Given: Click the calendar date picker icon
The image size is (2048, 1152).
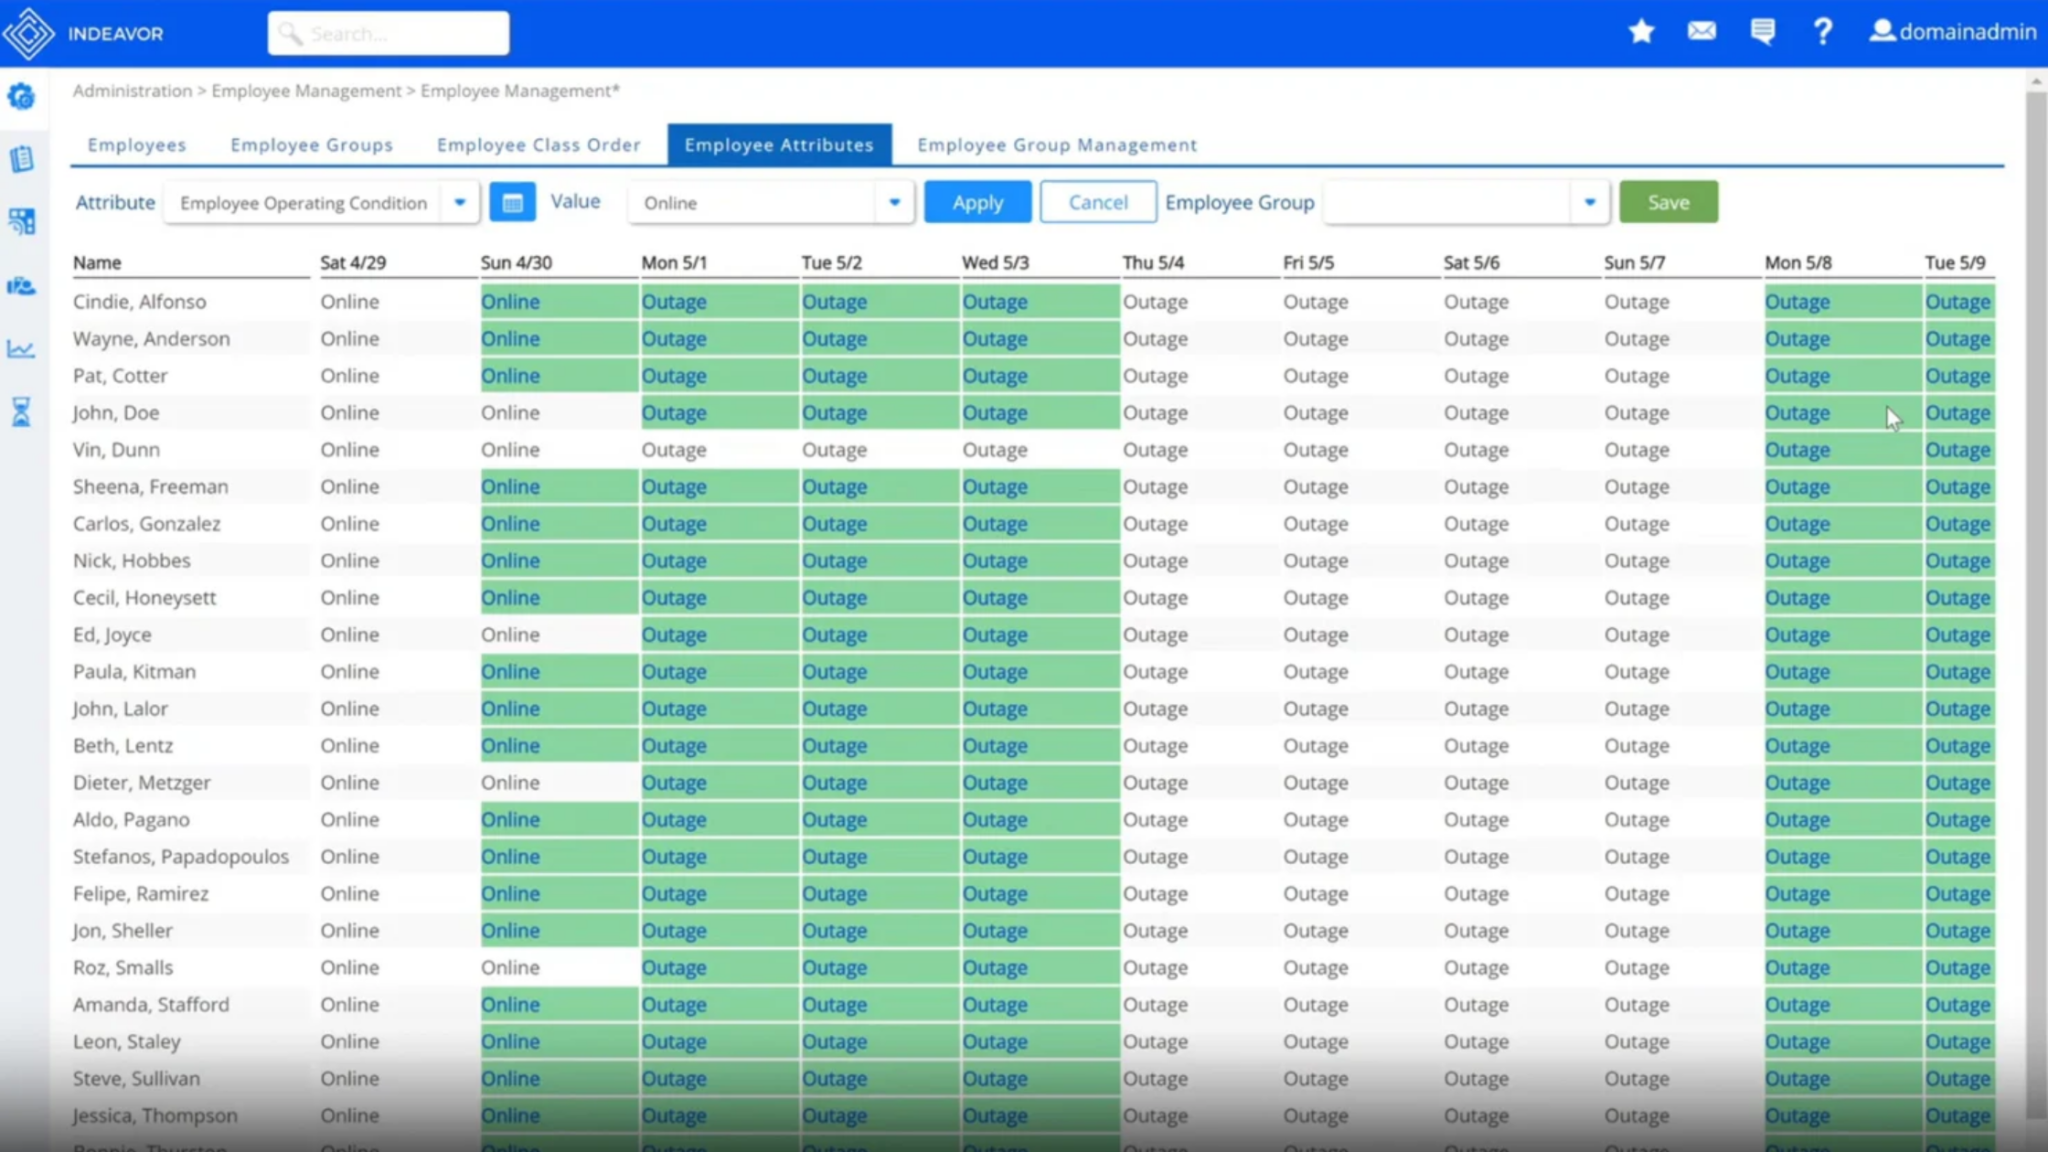Looking at the screenshot, I should pos(512,203).
